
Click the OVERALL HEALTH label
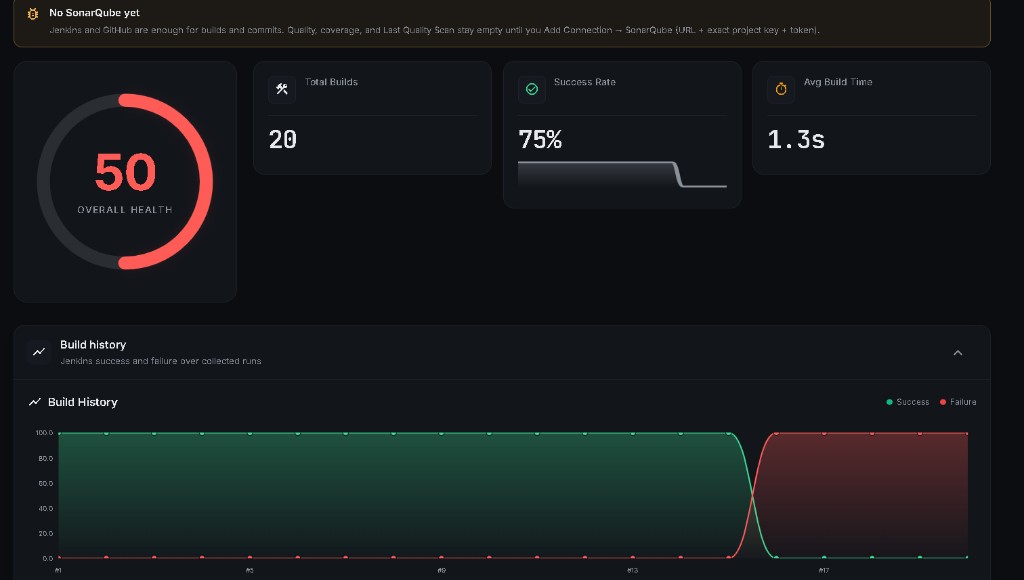125,210
